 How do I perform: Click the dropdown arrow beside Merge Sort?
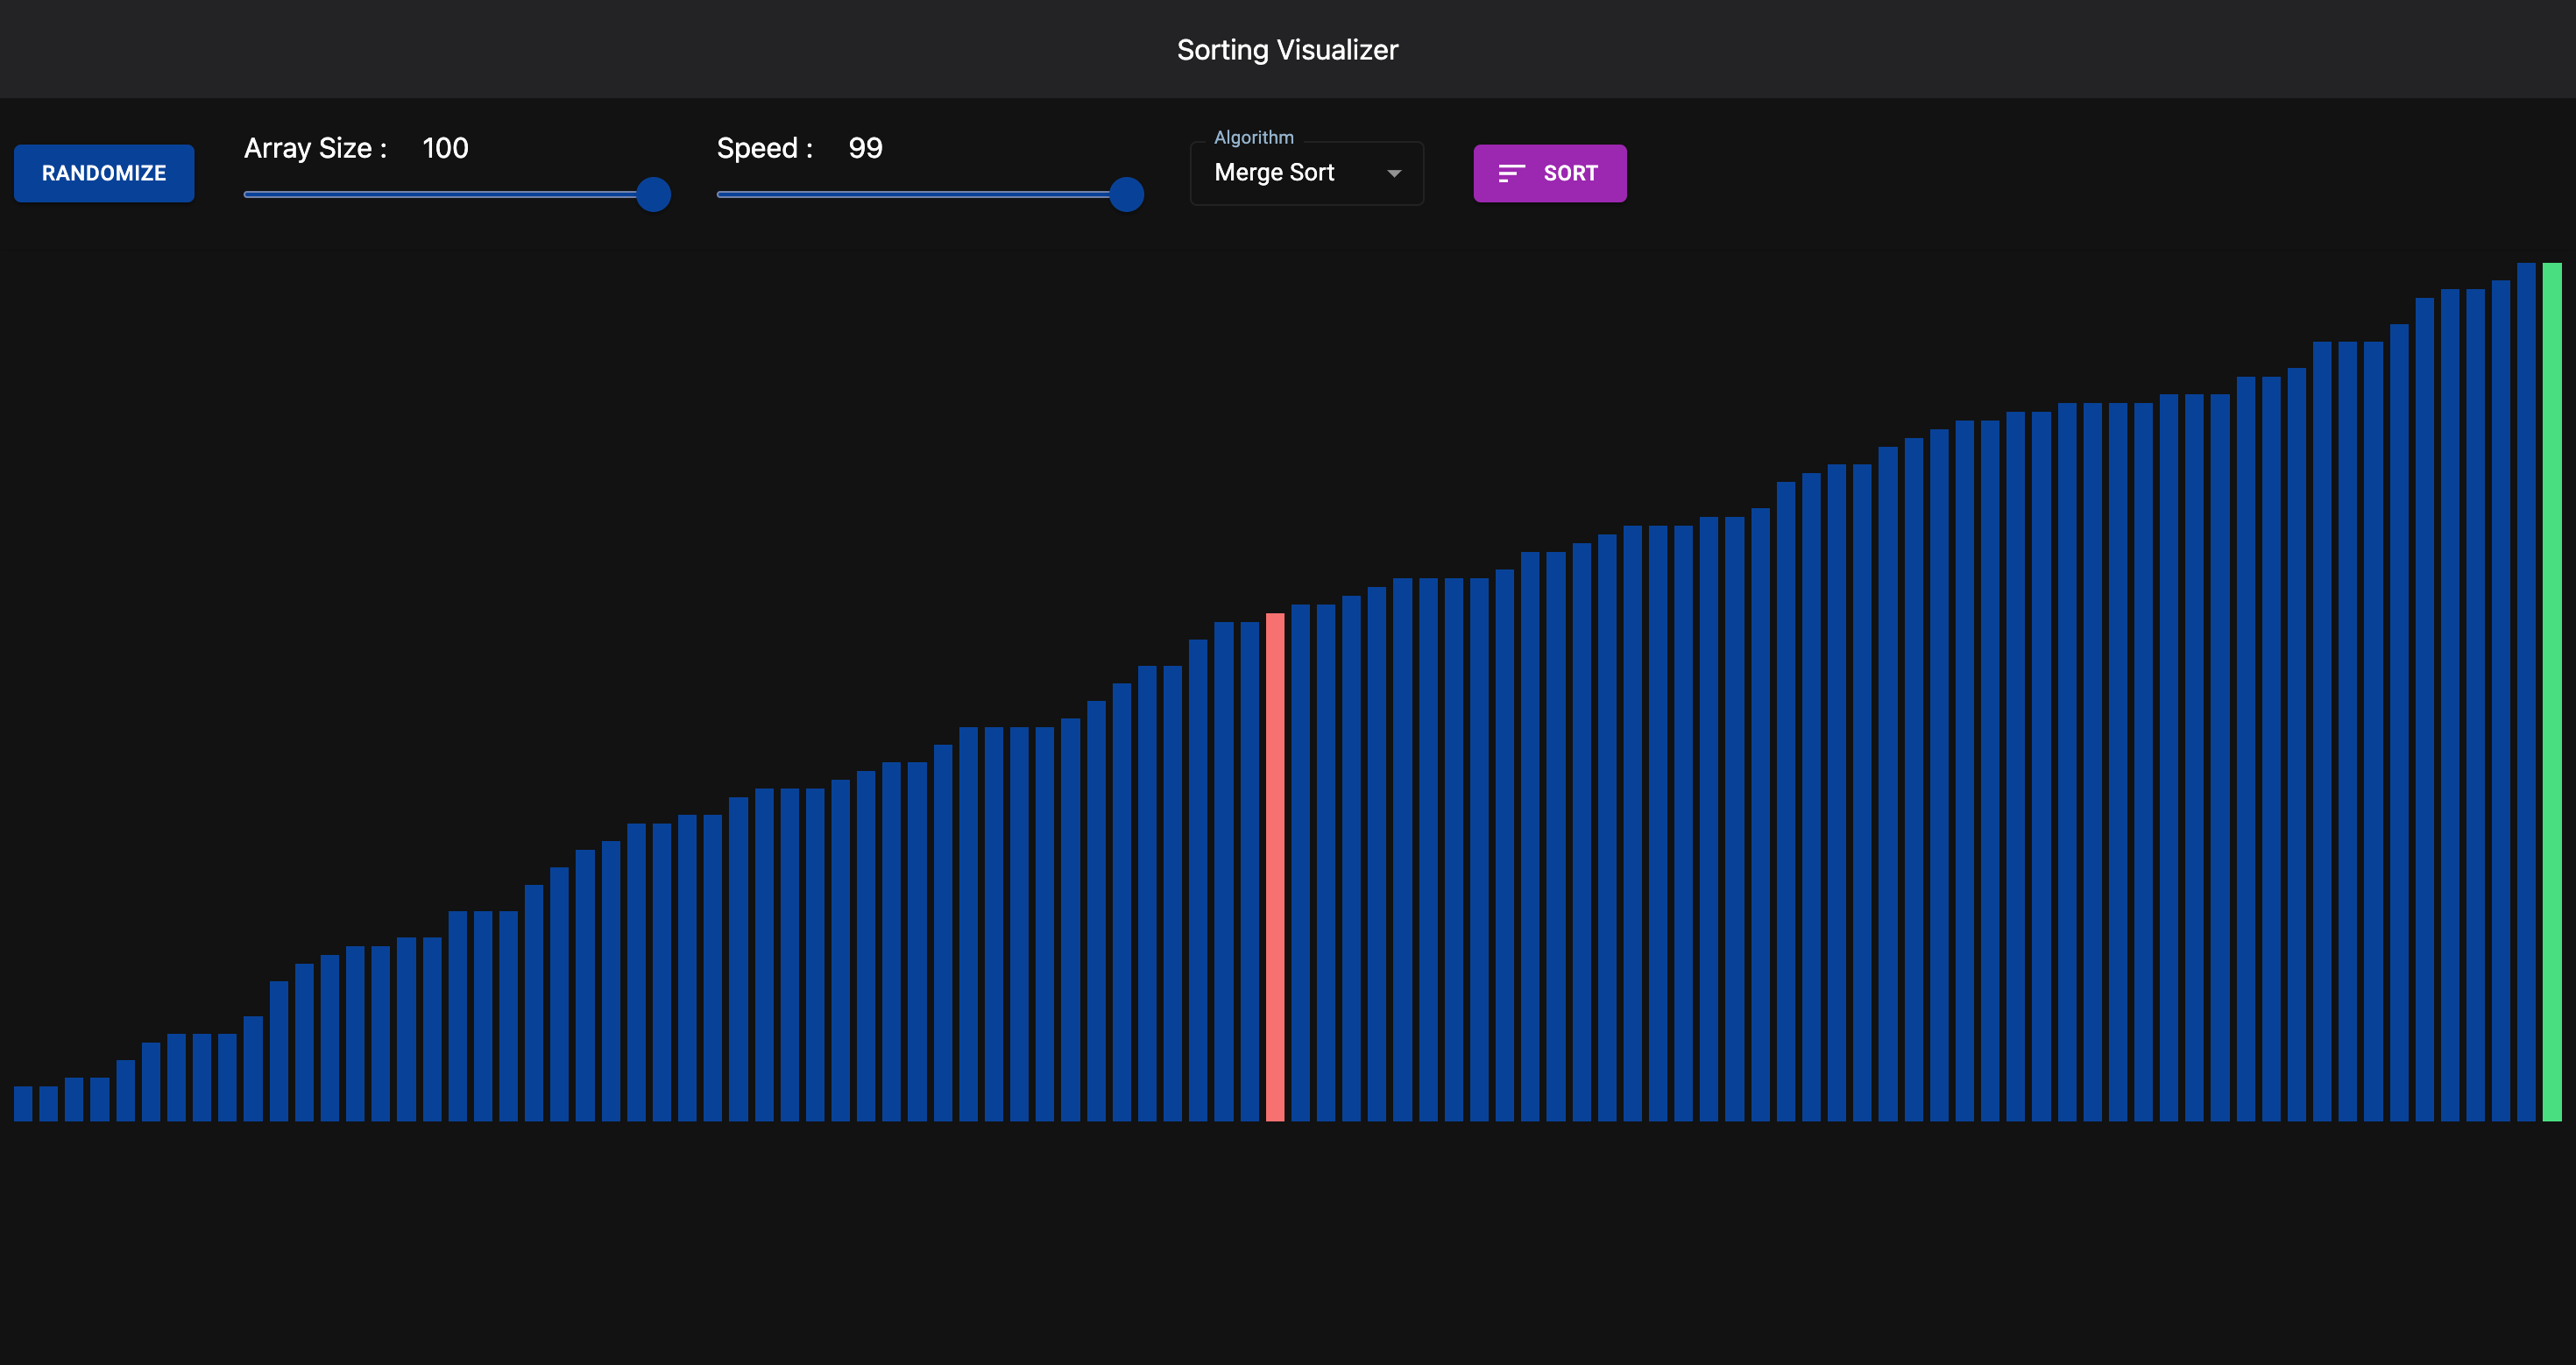1394,173
